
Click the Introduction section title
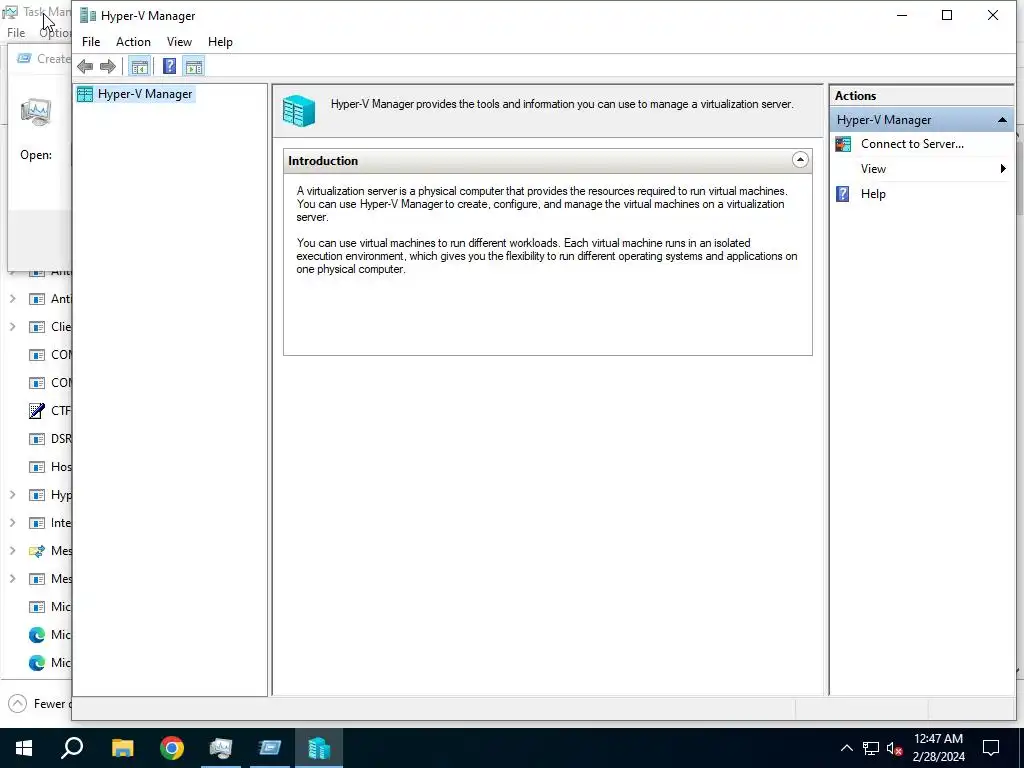click(x=323, y=161)
